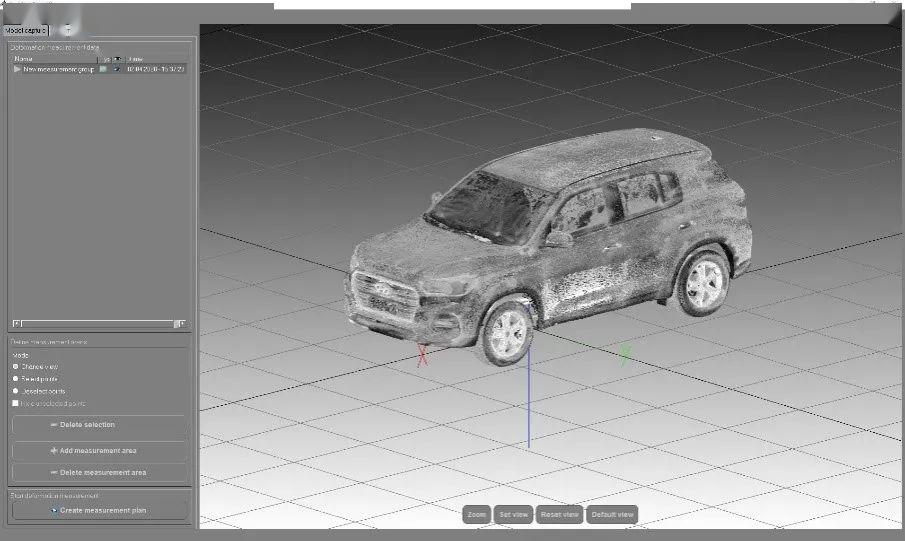Click the Name column header
Image resolution: width=905 pixels, height=541 pixels.
55,59
